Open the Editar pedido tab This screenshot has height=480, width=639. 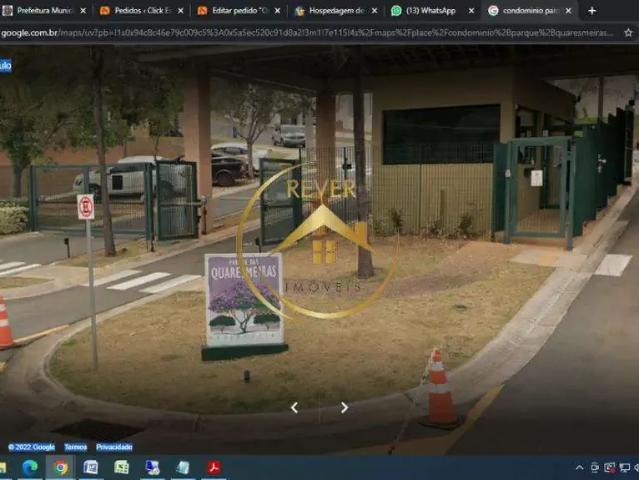click(x=239, y=11)
